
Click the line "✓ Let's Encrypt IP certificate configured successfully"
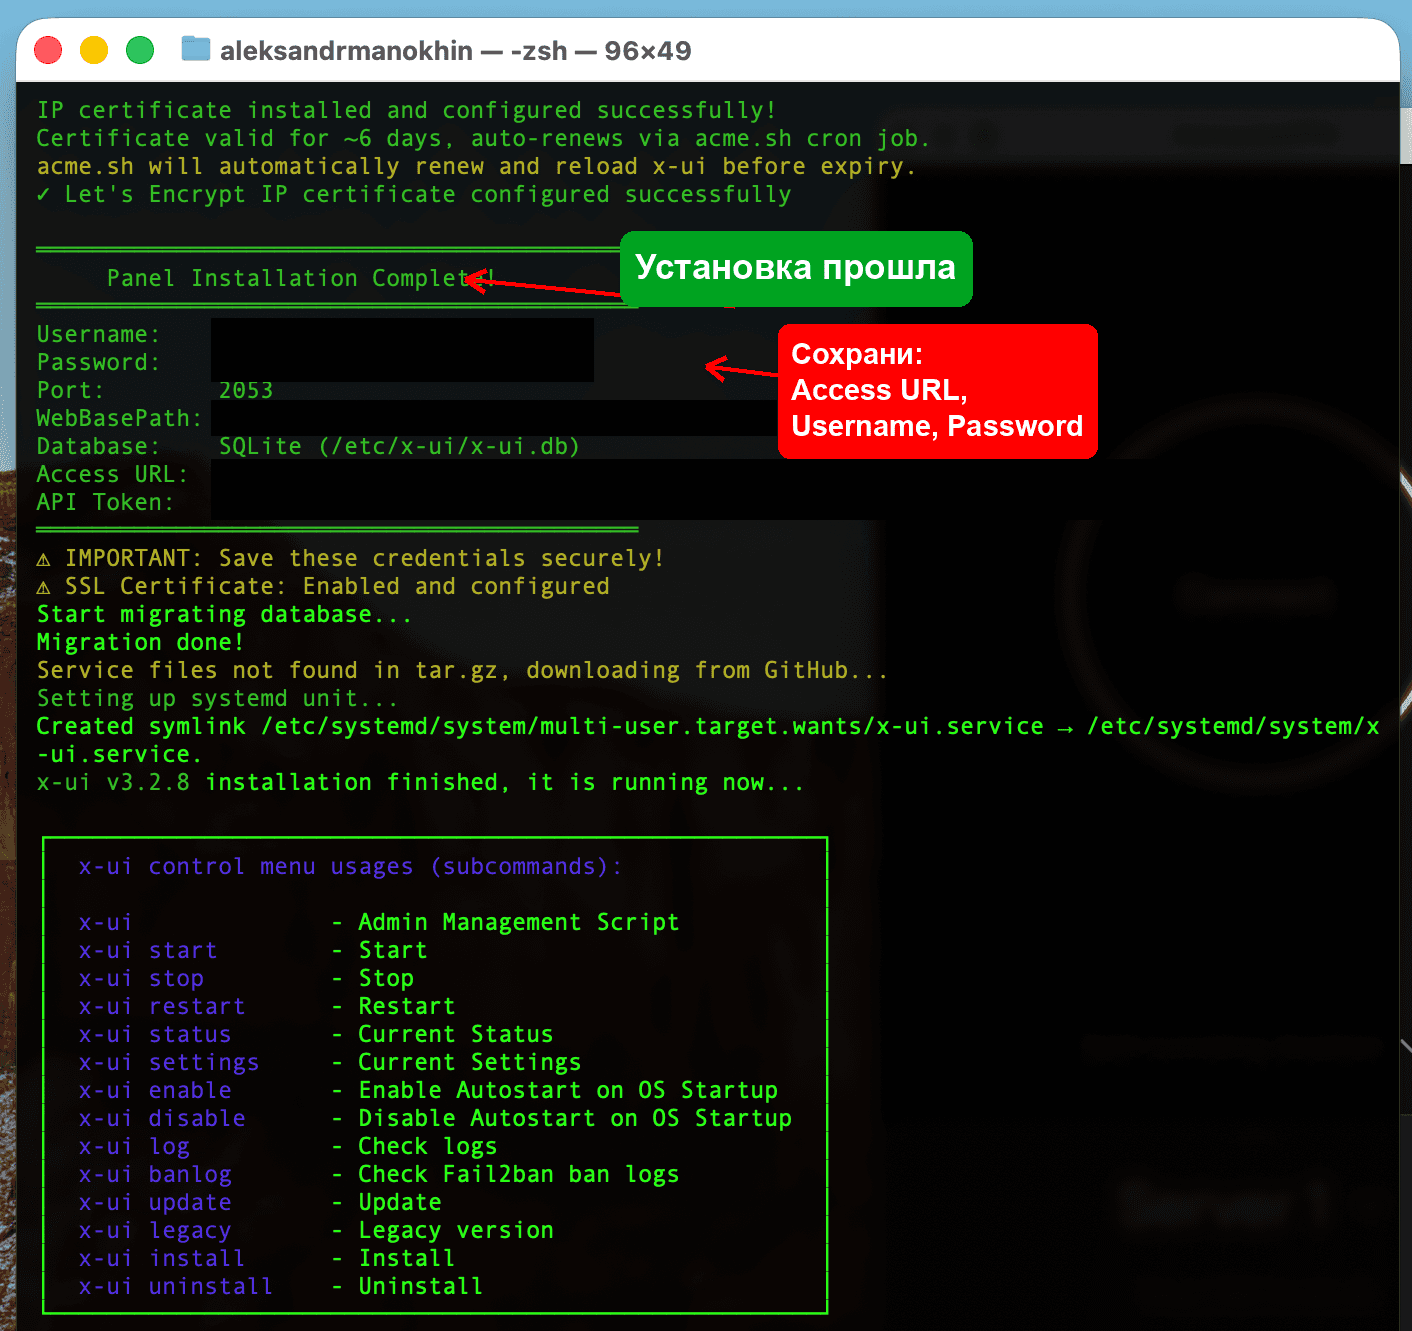414,194
